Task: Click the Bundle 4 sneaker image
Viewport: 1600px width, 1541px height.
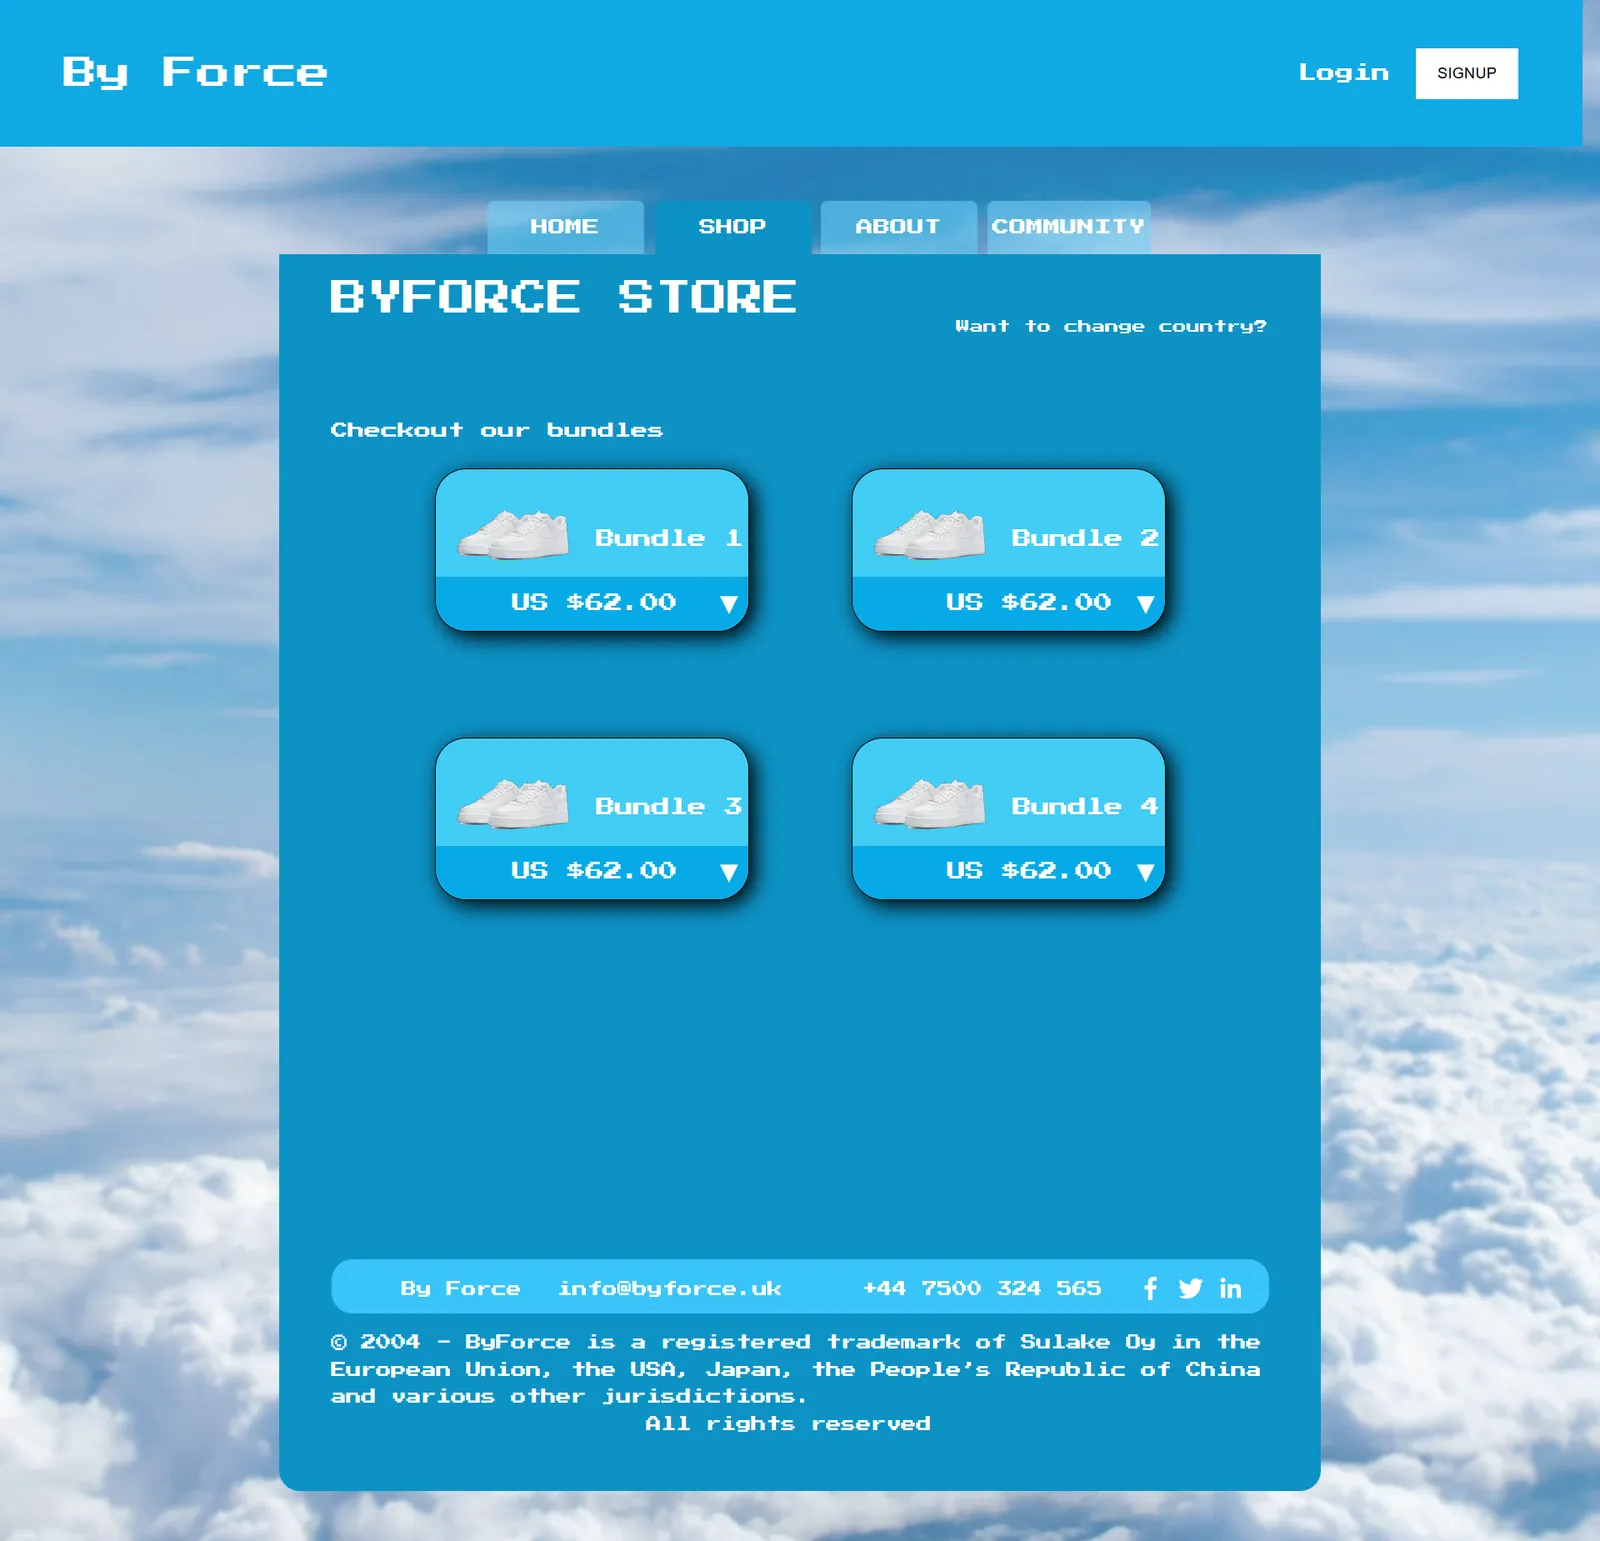Action: pos(930,803)
